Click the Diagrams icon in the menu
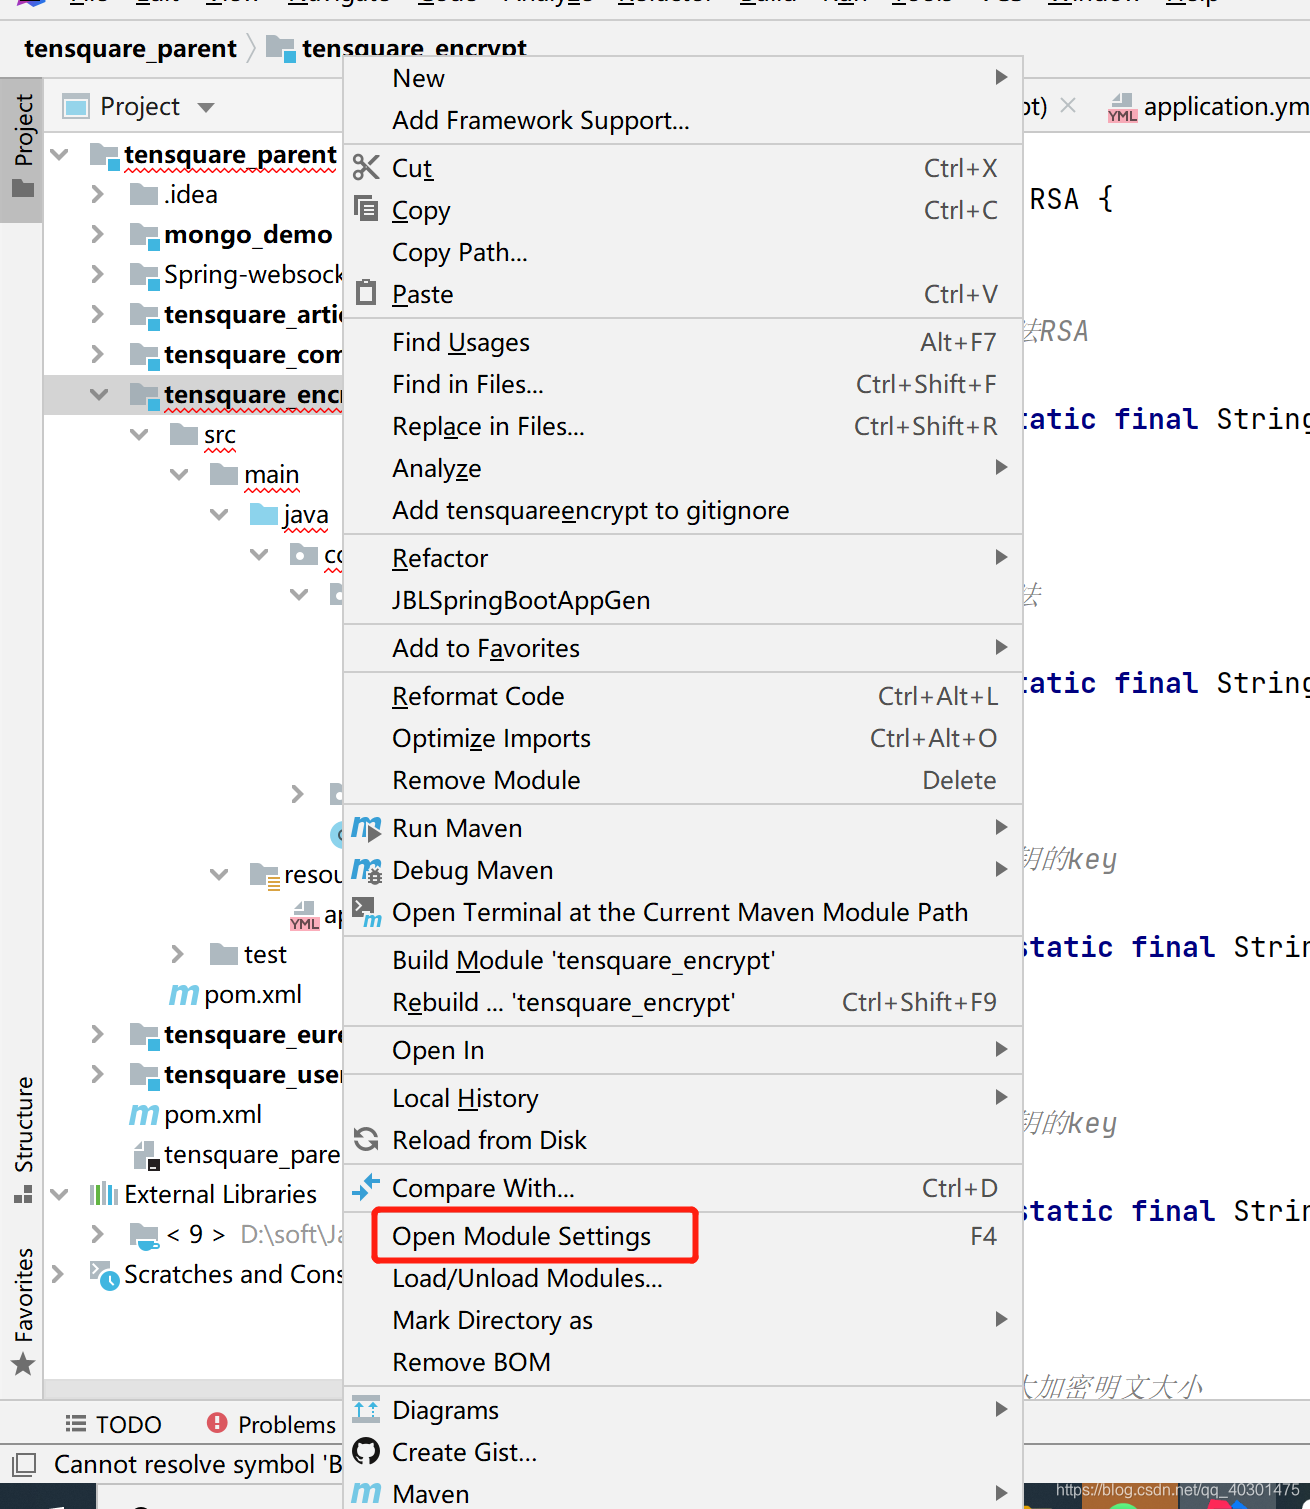The width and height of the screenshot is (1310, 1509). click(366, 1409)
